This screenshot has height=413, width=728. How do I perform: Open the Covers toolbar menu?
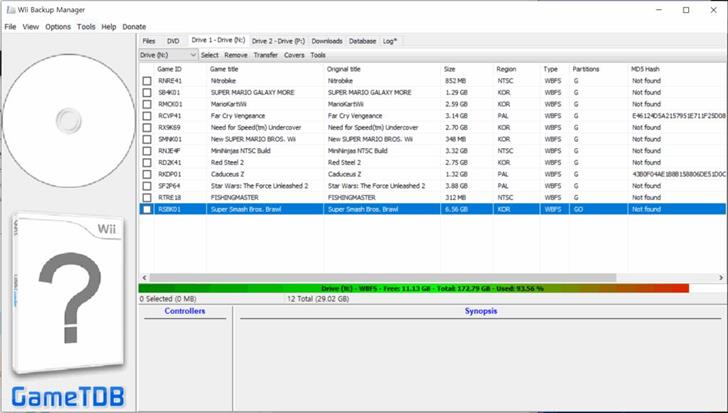click(294, 55)
